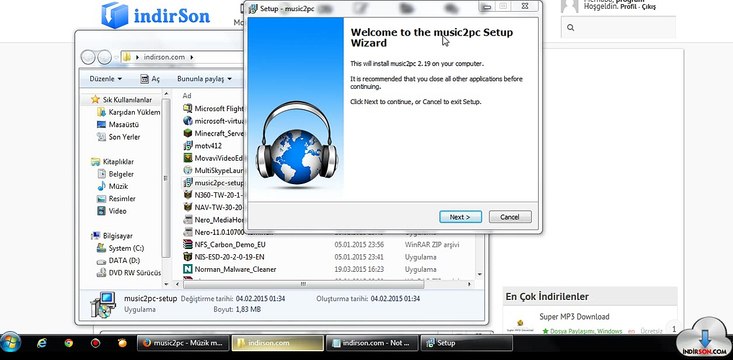Click Explorer back navigation button
Viewport: 733px width, 360px height.
coord(88,57)
